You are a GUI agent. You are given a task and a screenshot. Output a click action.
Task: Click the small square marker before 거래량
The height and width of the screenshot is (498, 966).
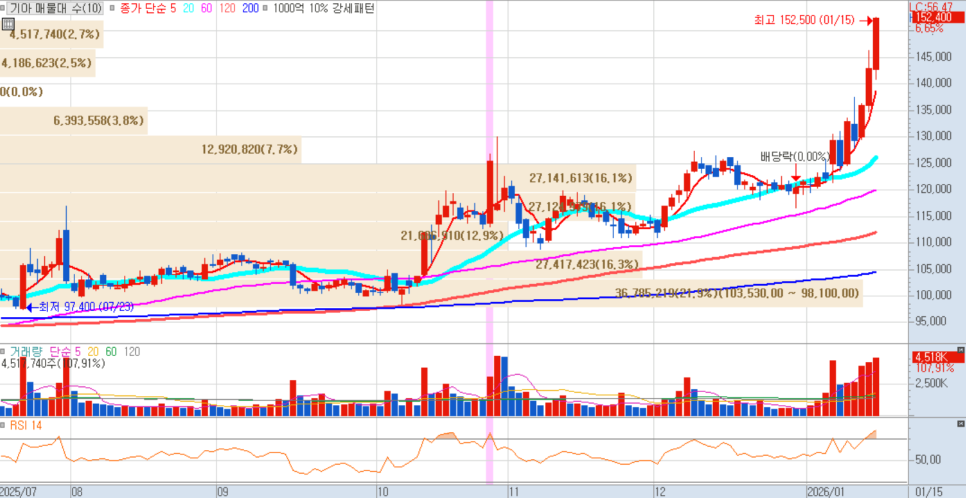(x=4, y=352)
